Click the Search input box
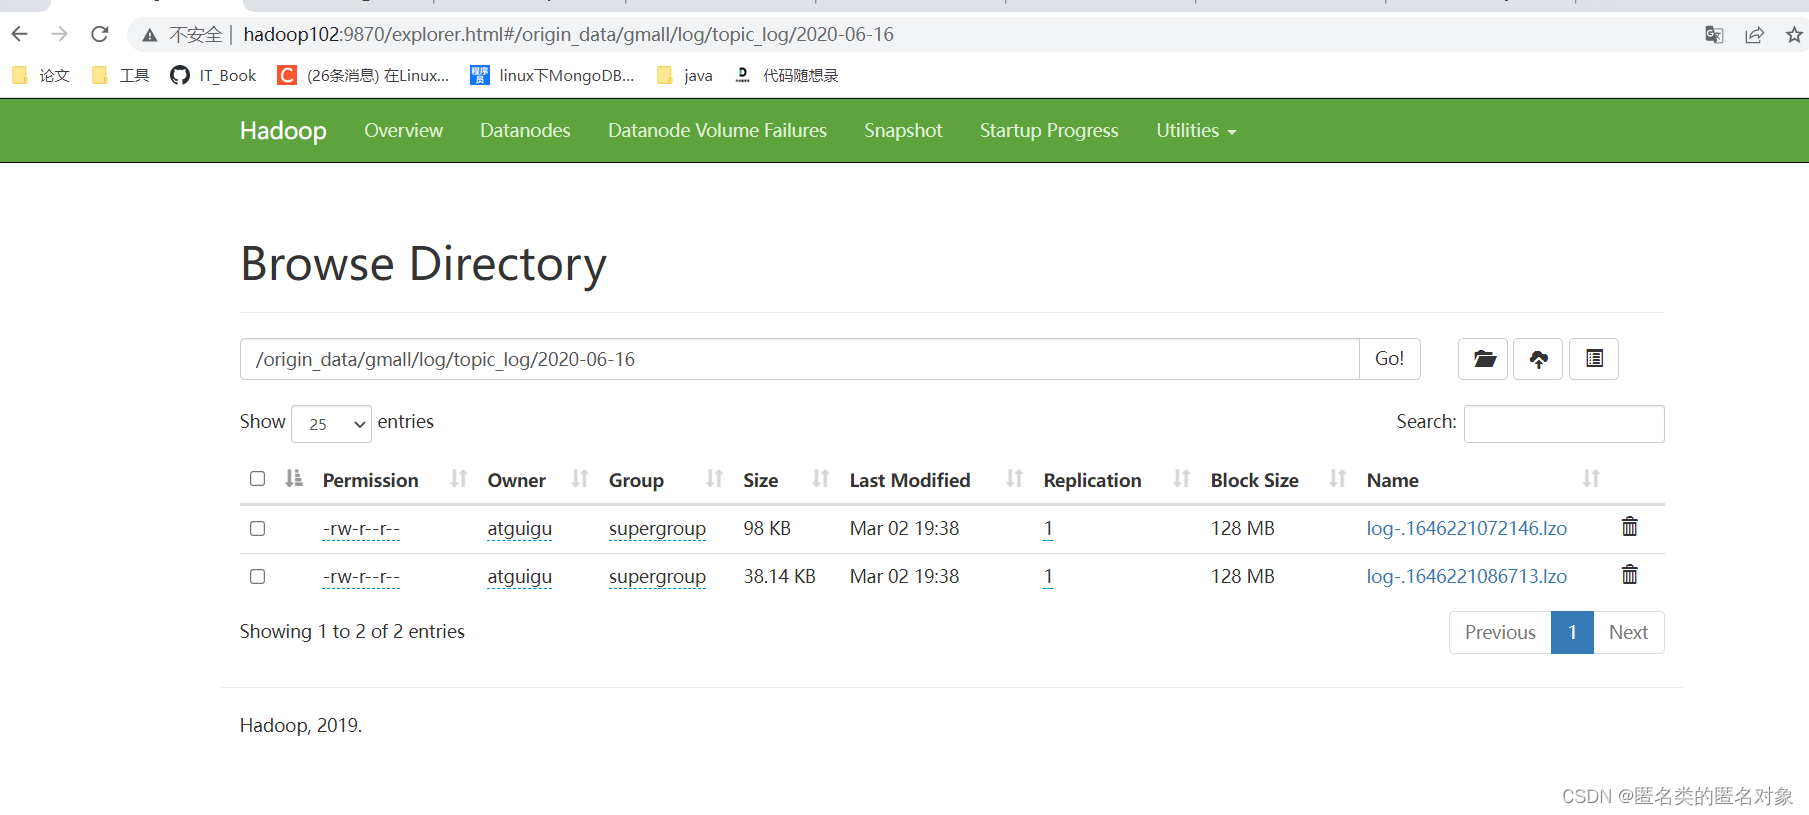 1564,424
